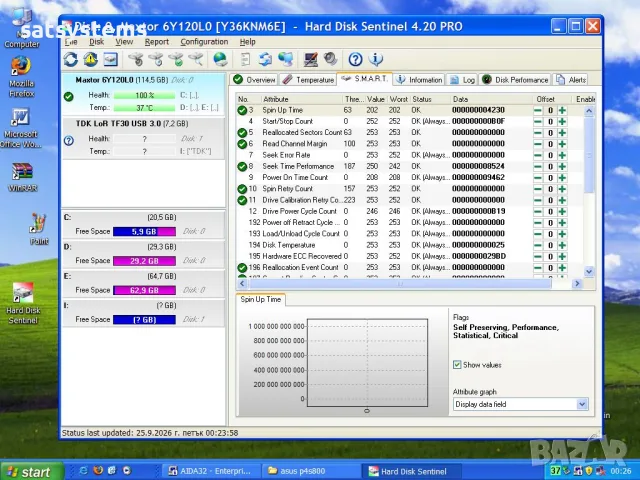This screenshot has height=480, width=640.
Task: Increase offset for Power On Time Count row
Action: pos(562,178)
